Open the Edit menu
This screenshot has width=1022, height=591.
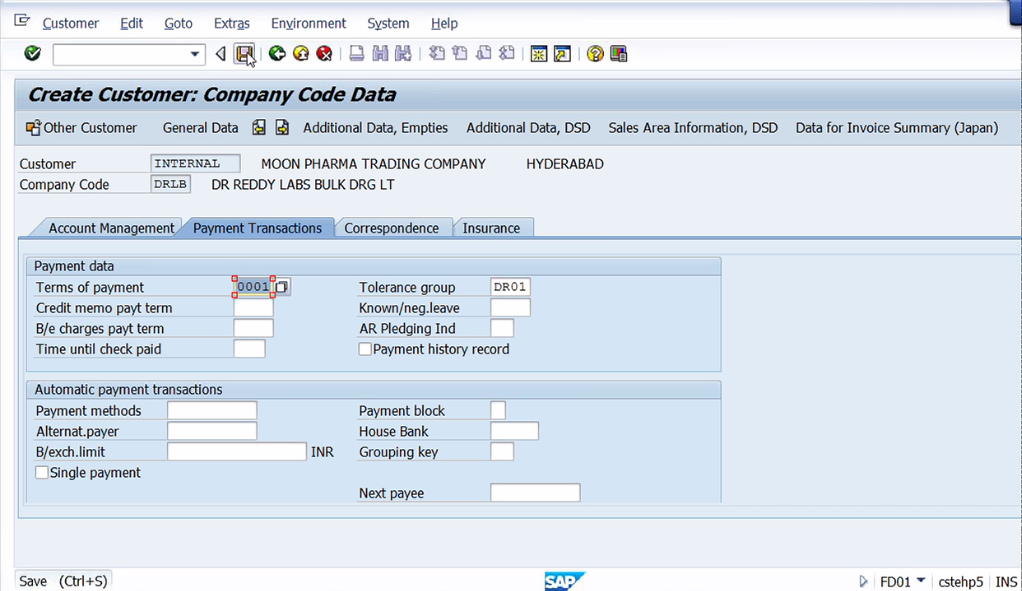[131, 23]
